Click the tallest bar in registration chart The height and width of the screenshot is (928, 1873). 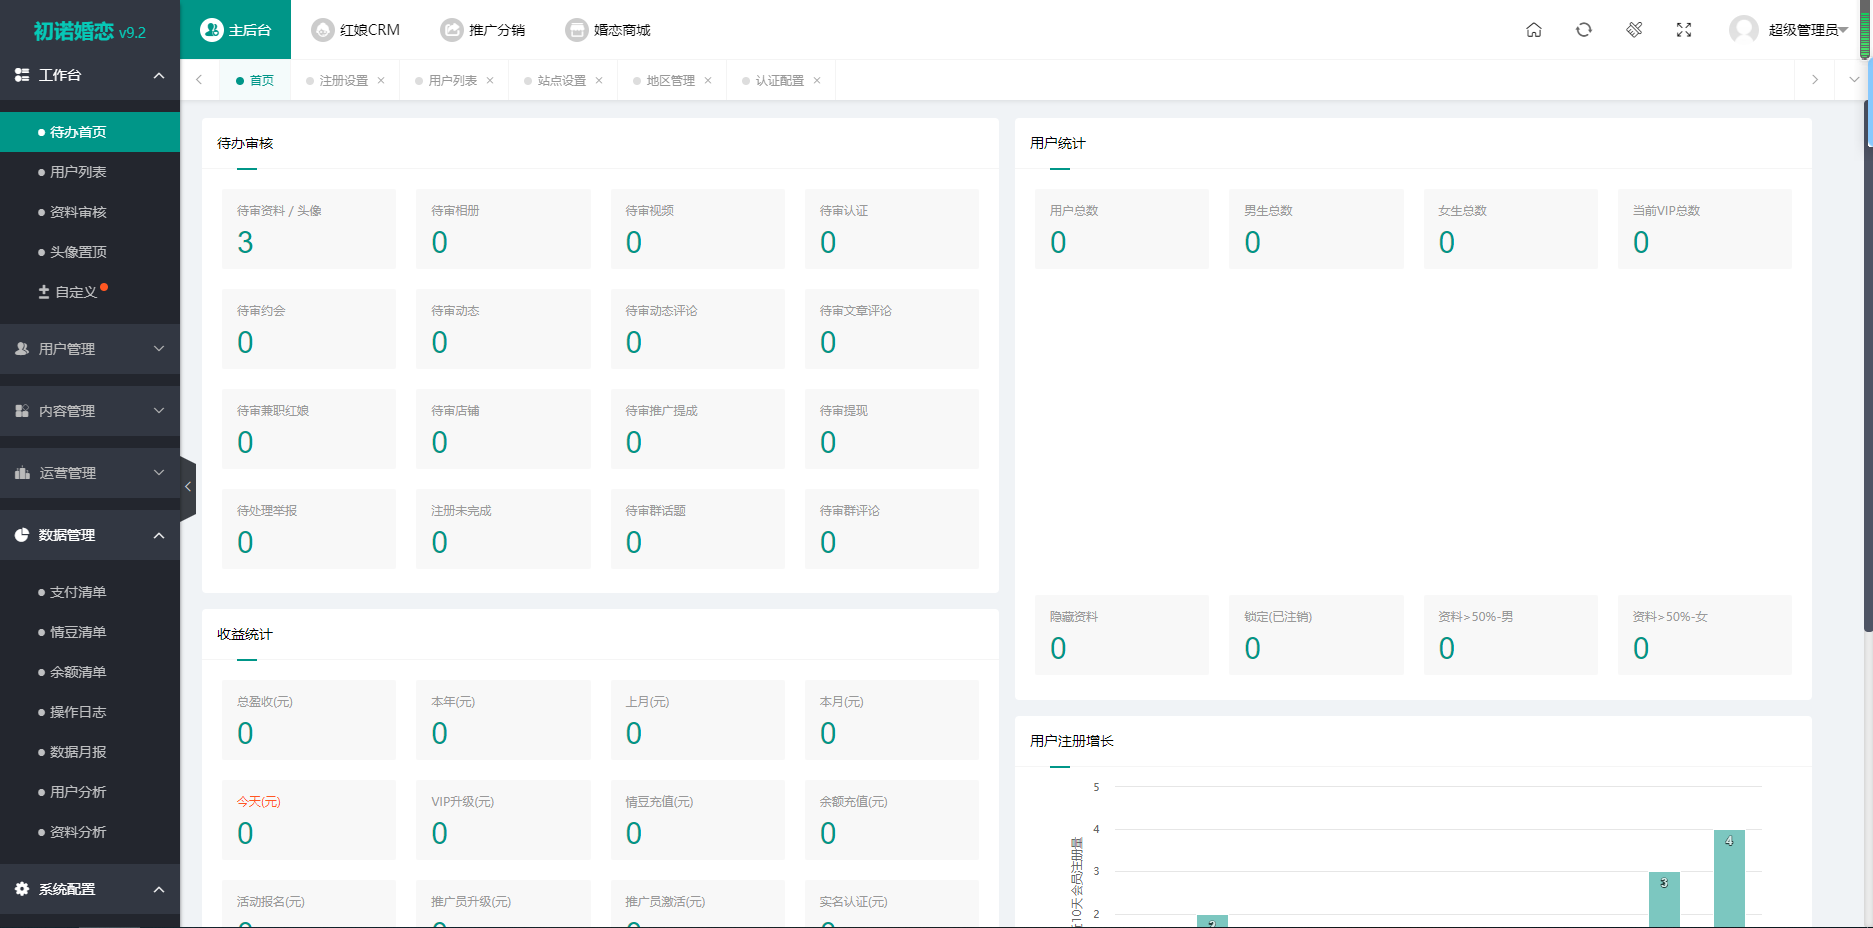coord(1729,878)
